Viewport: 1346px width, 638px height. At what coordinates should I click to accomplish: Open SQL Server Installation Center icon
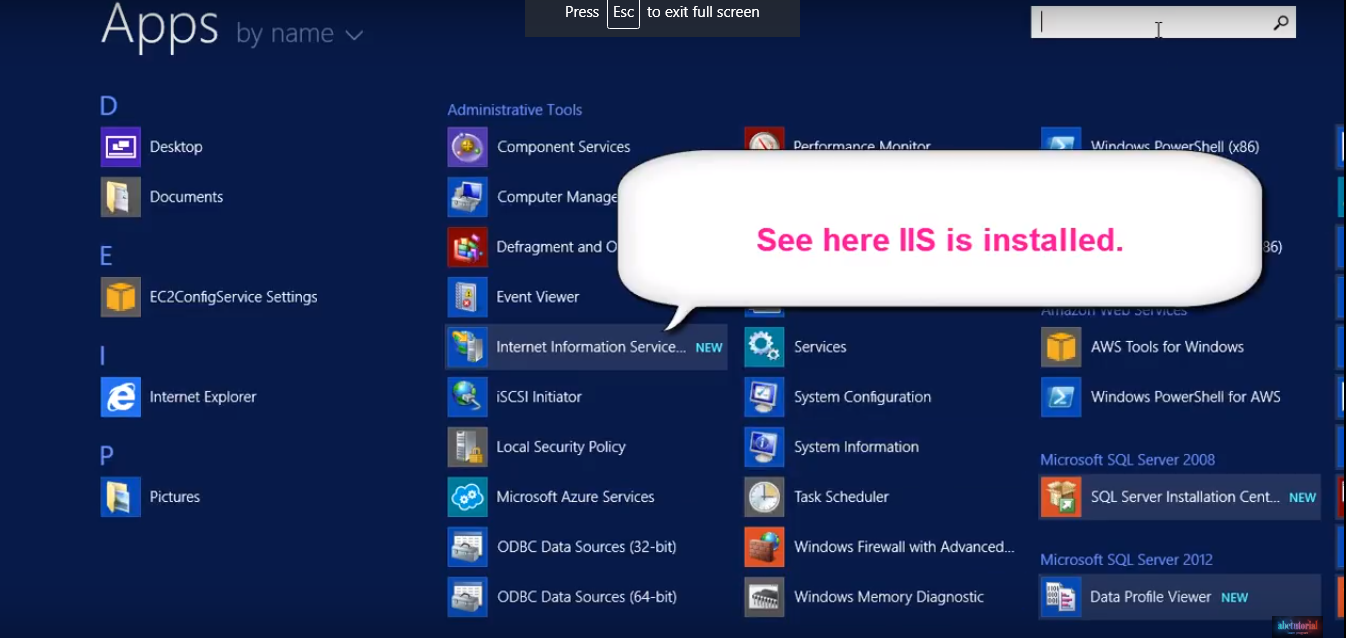pos(1061,497)
